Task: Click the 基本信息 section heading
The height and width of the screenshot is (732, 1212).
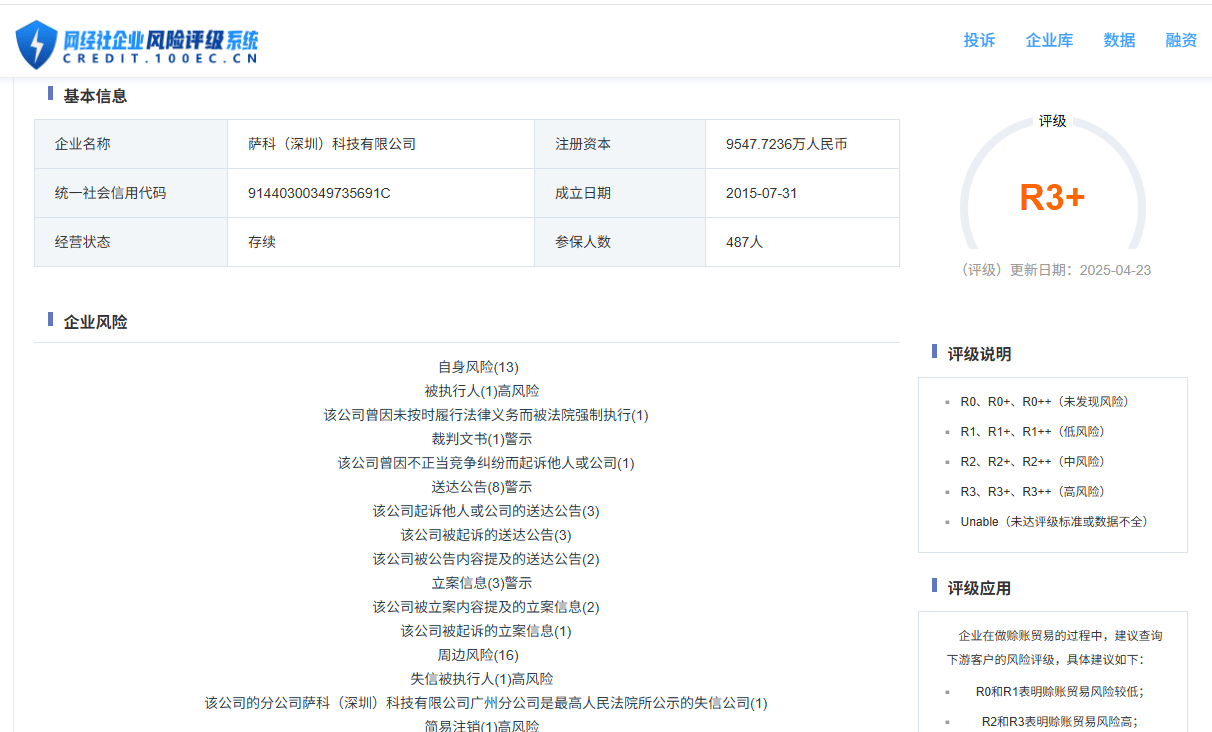Action: [95, 96]
